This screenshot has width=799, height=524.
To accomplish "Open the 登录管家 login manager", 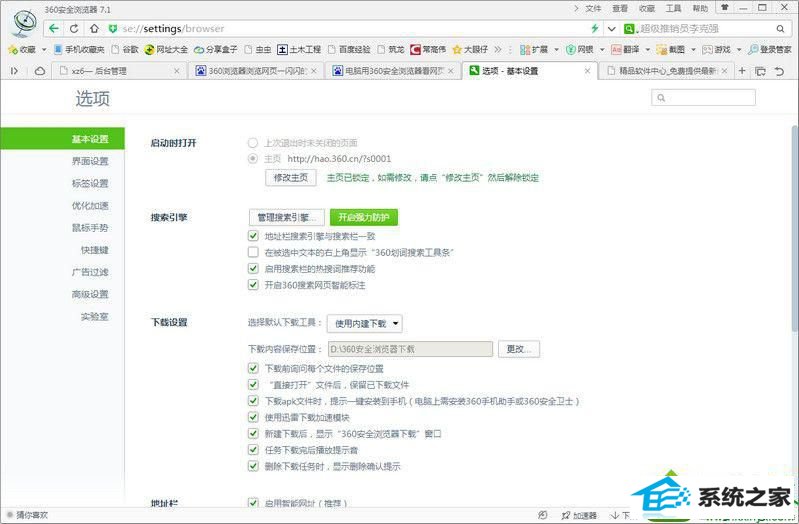I will pyautogui.click(x=769, y=49).
